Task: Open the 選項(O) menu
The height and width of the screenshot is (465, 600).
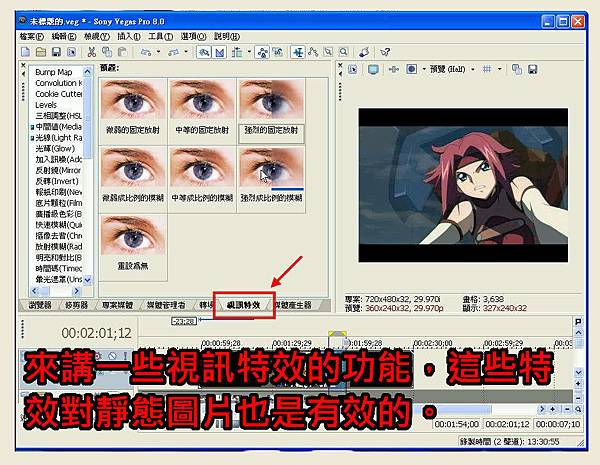Action: click(193, 37)
